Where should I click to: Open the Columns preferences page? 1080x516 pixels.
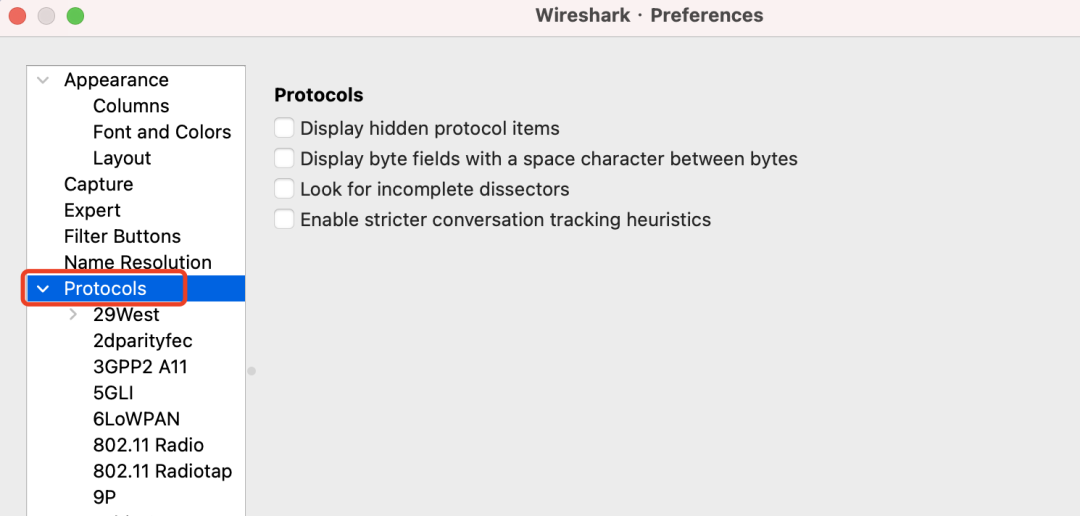pyautogui.click(x=131, y=106)
